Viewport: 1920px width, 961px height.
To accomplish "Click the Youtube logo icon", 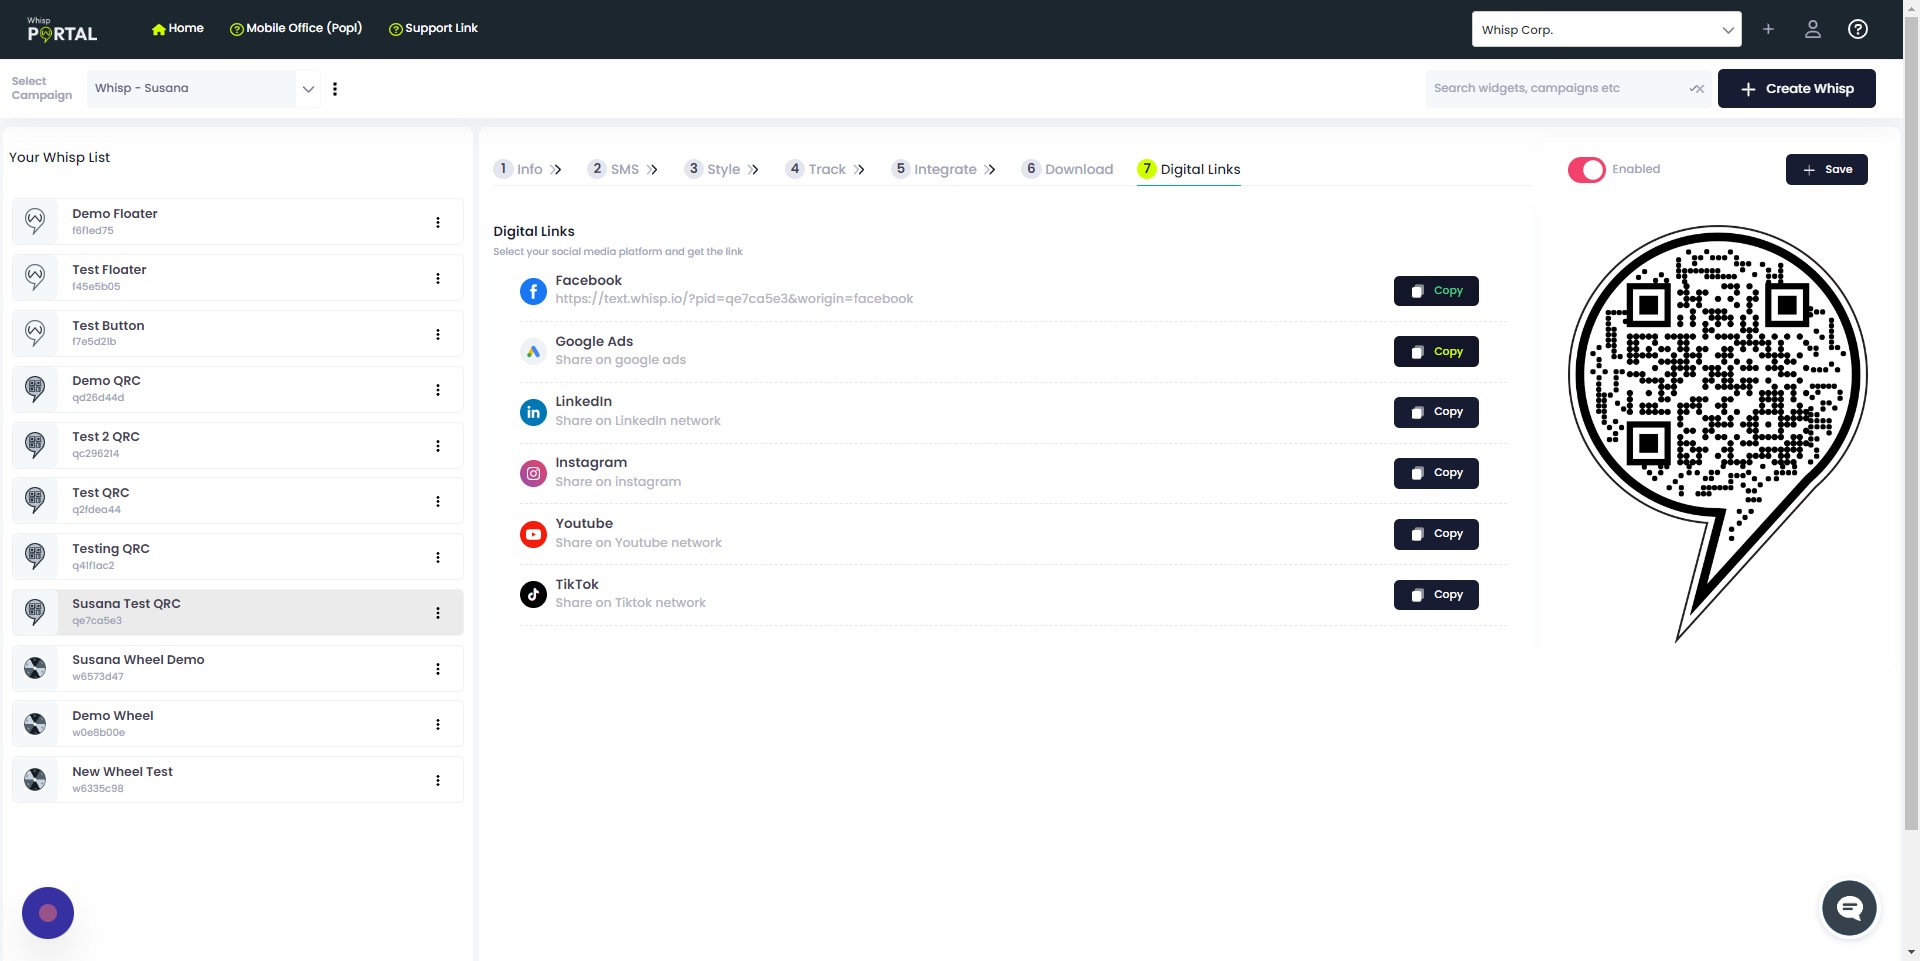I will click(x=533, y=534).
